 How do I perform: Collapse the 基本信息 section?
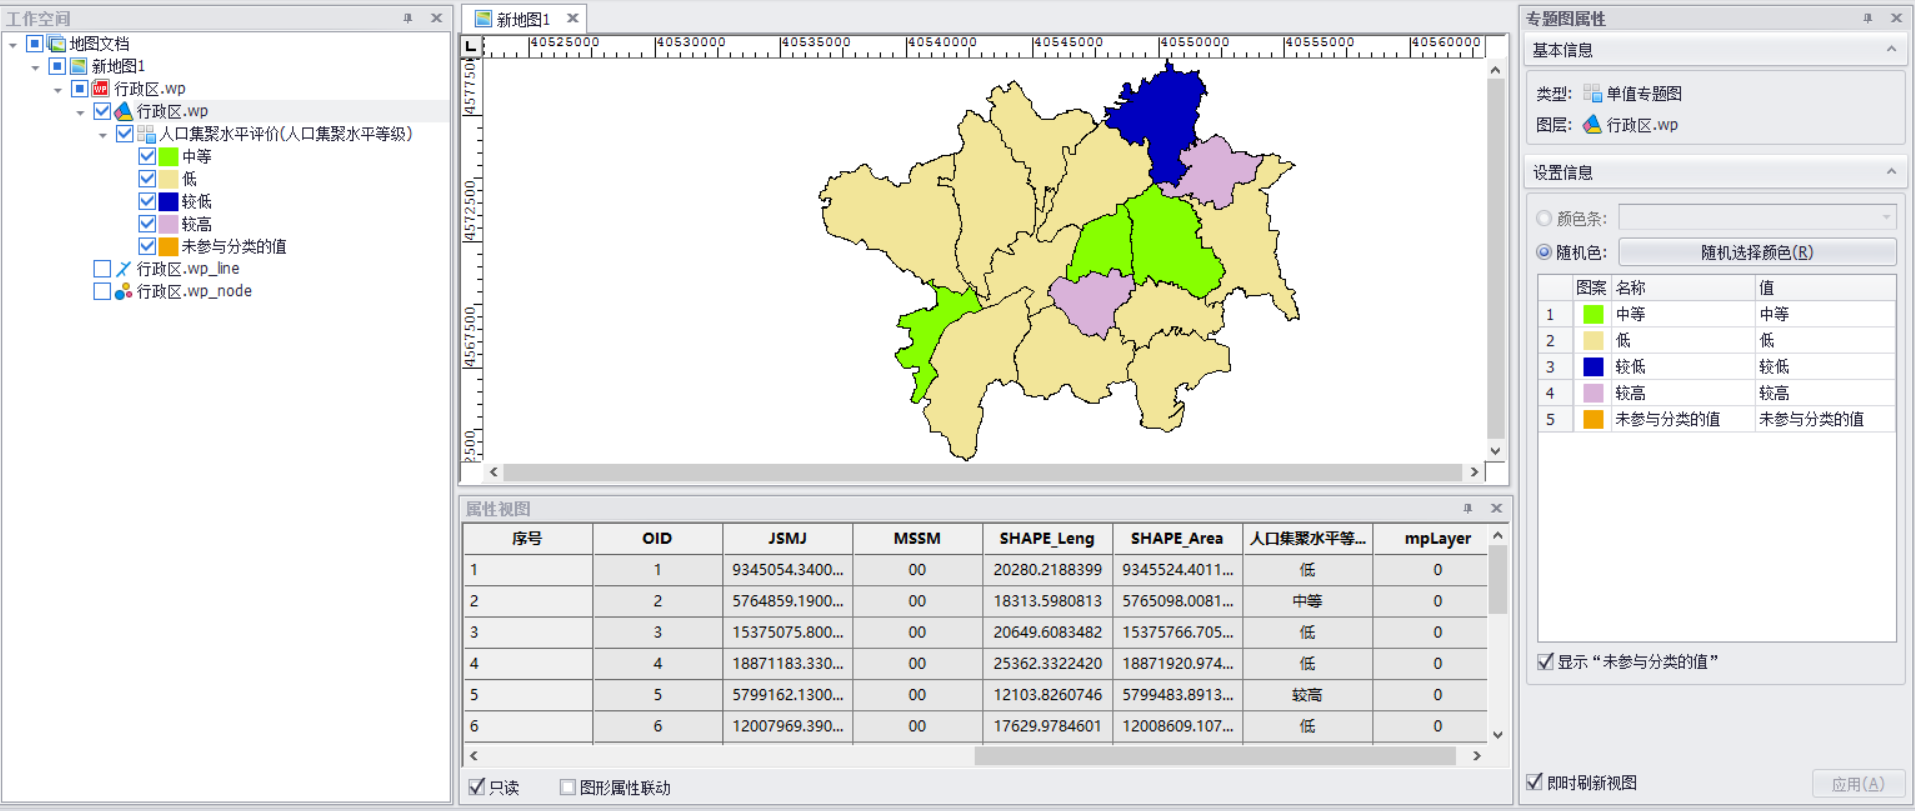(x=1891, y=49)
